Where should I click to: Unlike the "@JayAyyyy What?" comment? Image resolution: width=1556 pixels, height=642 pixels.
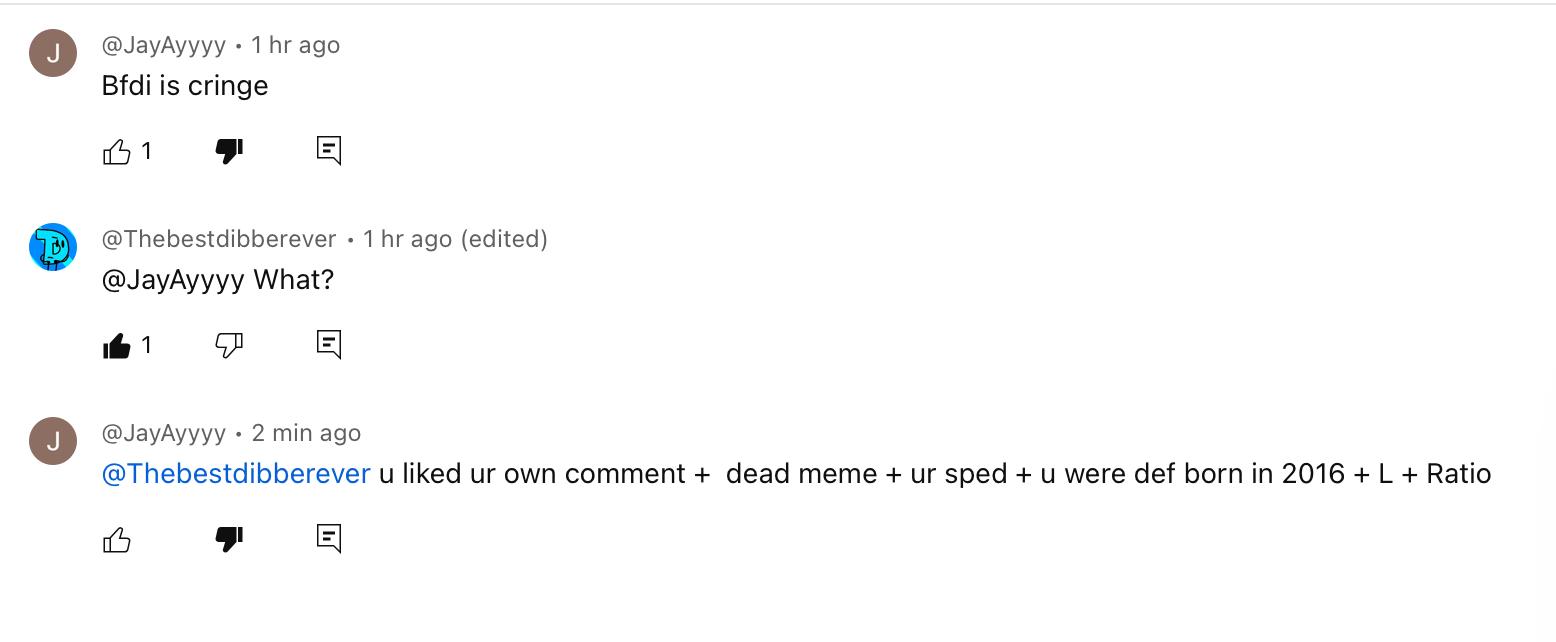[x=117, y=345]
